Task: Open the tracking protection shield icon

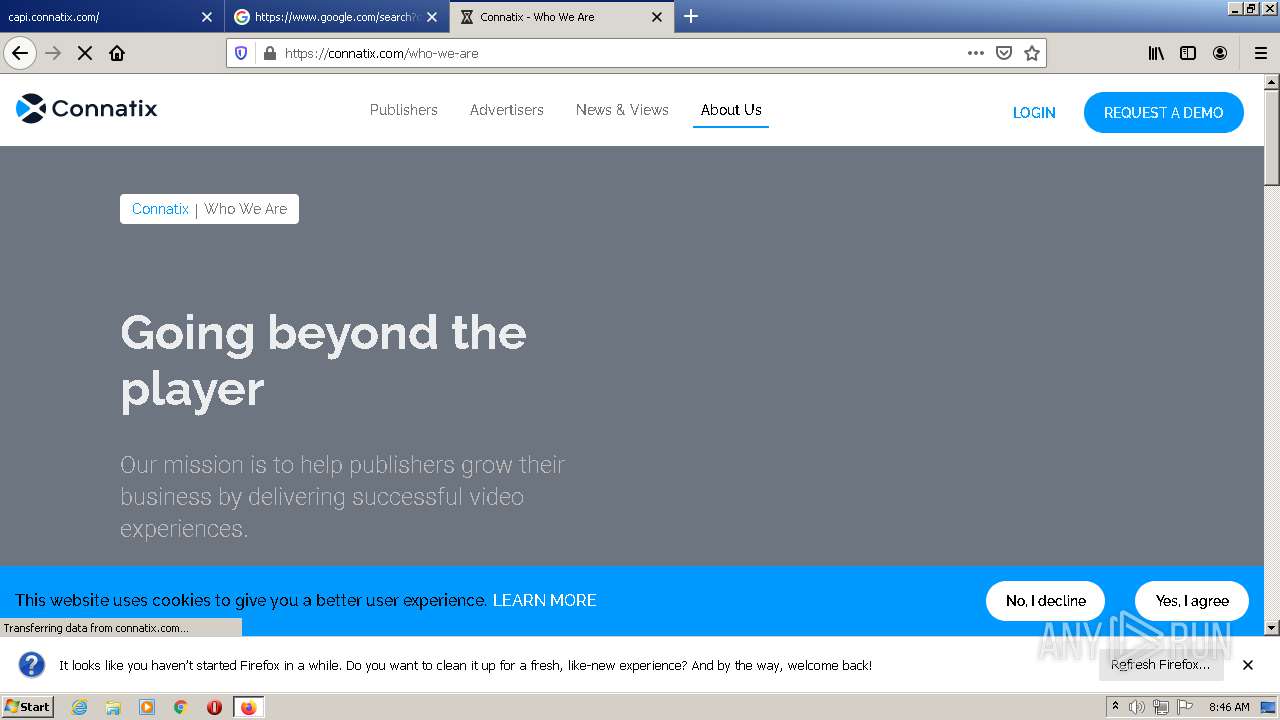Action: 241,53
